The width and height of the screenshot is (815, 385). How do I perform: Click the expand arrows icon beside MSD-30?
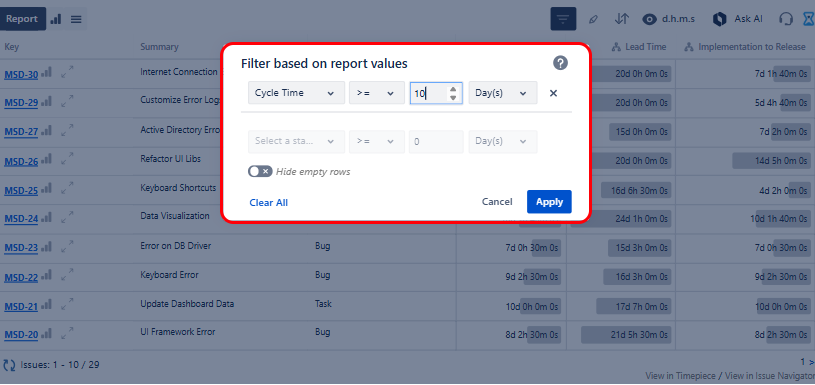pos(67,72)
